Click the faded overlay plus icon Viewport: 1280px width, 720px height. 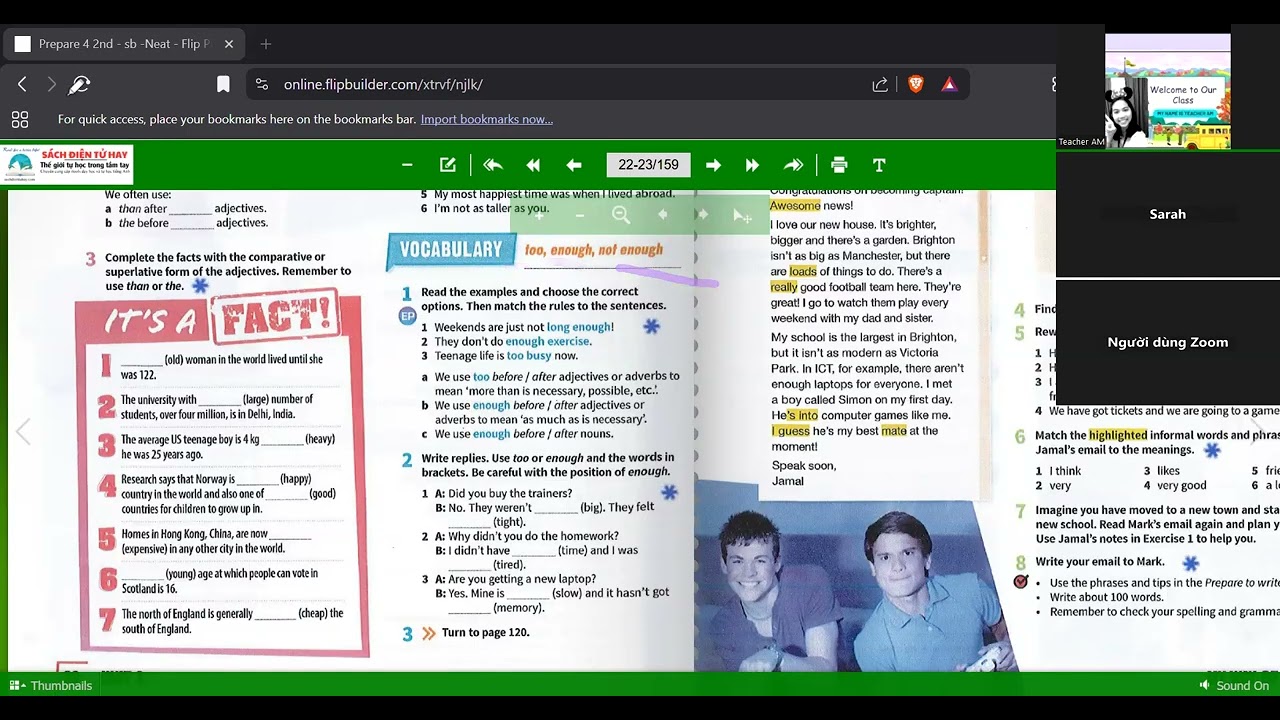[539, 215]
